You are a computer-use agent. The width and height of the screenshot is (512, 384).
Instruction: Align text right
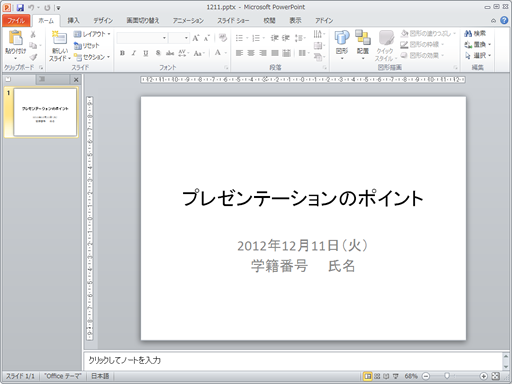click(263, 53)
